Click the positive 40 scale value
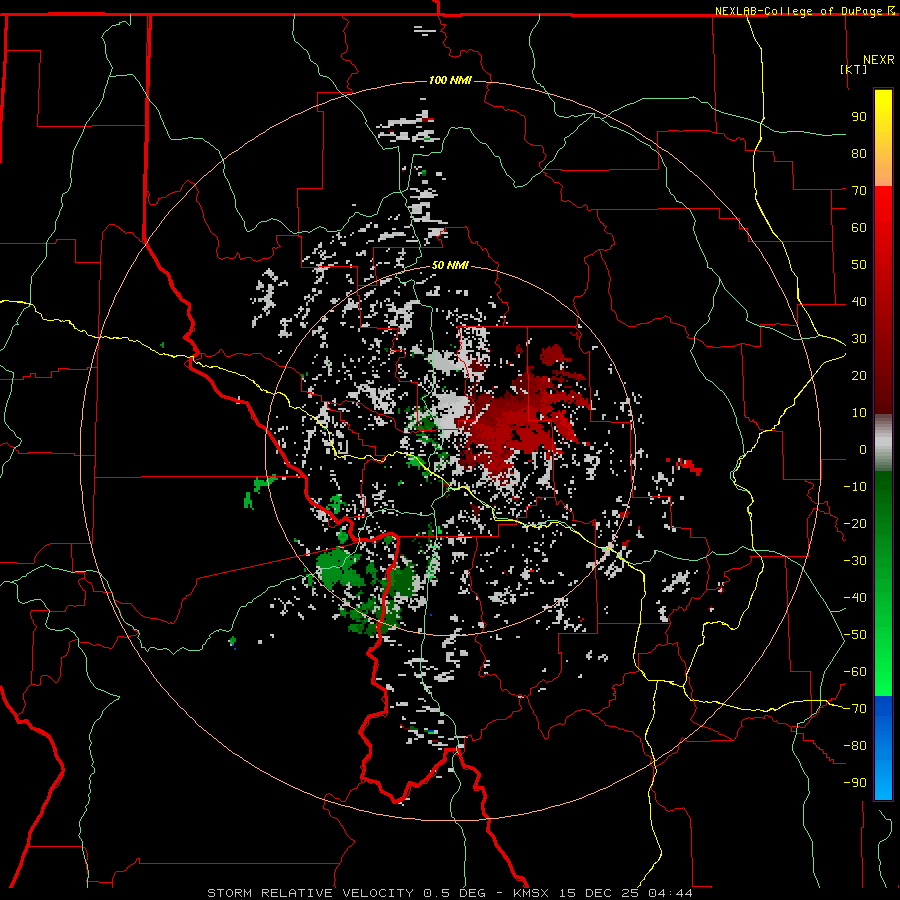Screen dimensions: 900x900 [859, 302]
